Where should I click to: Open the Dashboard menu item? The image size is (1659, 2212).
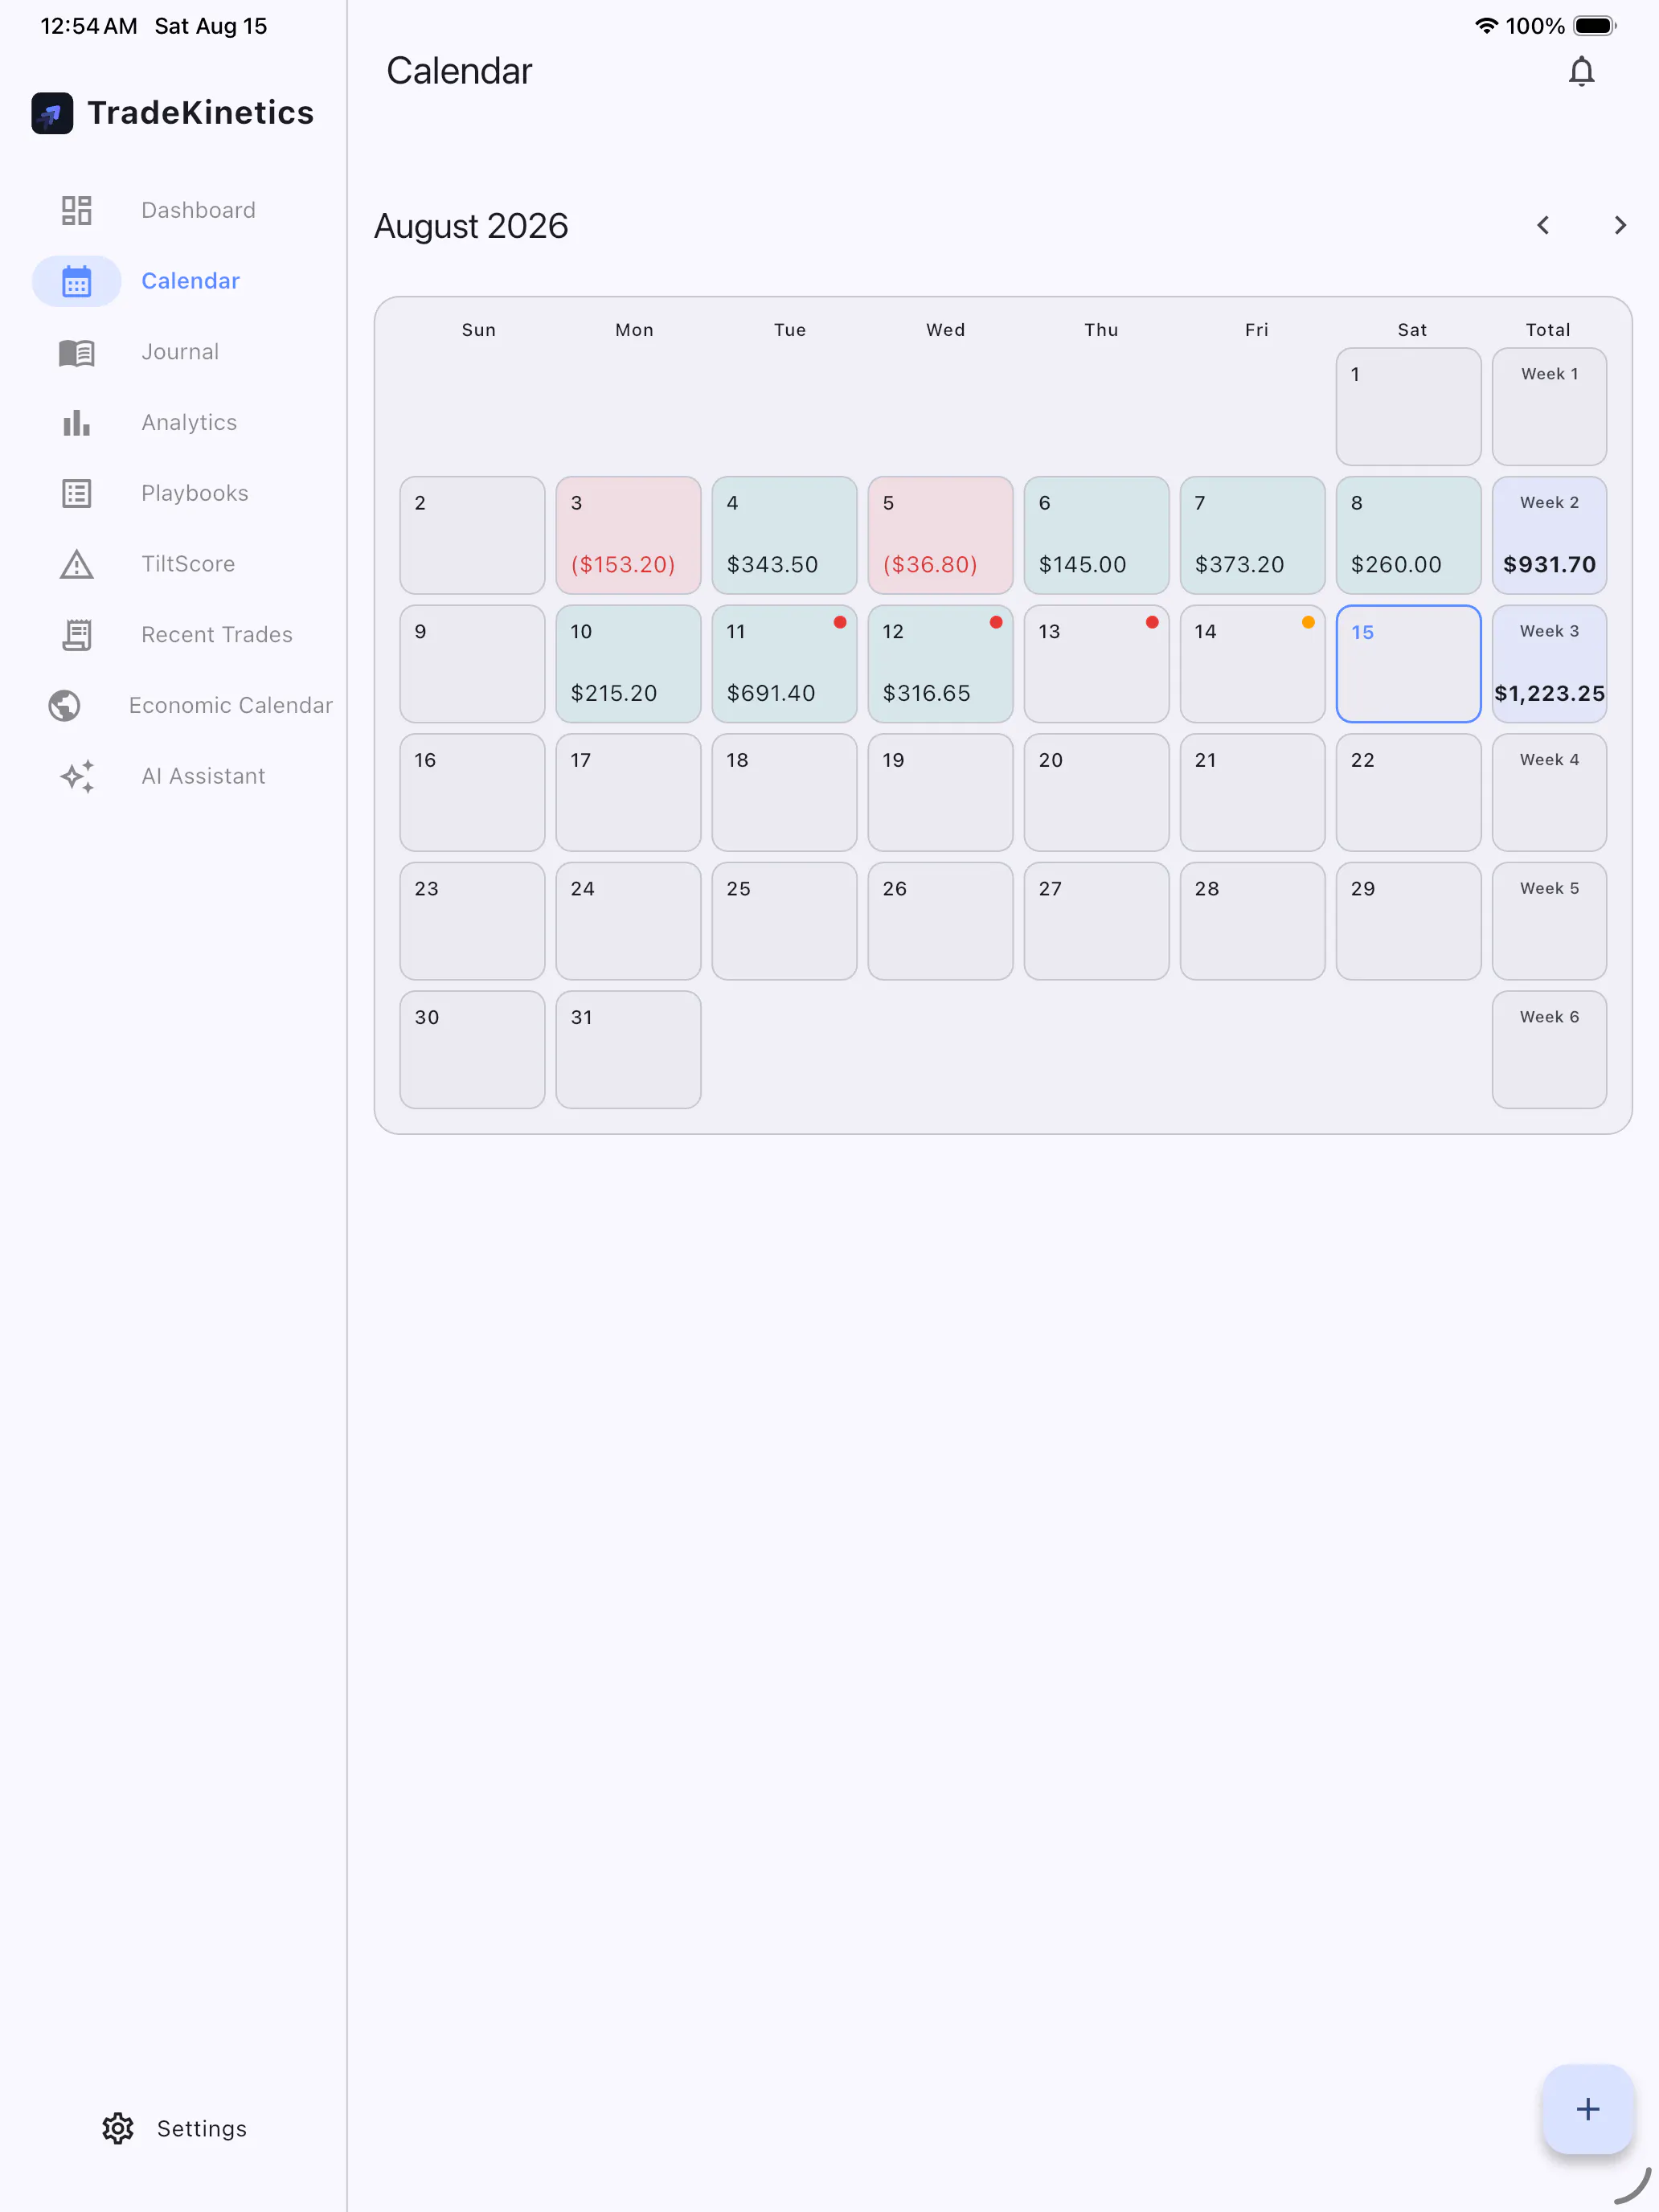(198, 210)
